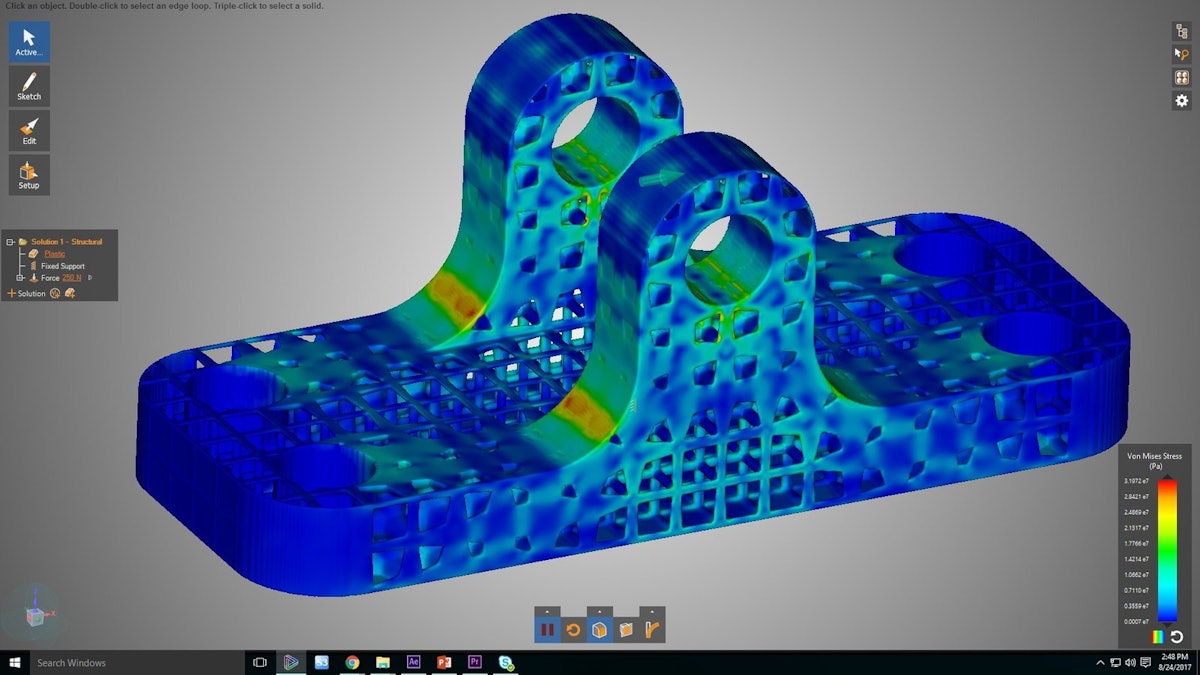
Task: Select the Sketch tool in the left toolbar
Action: [29, 85]
